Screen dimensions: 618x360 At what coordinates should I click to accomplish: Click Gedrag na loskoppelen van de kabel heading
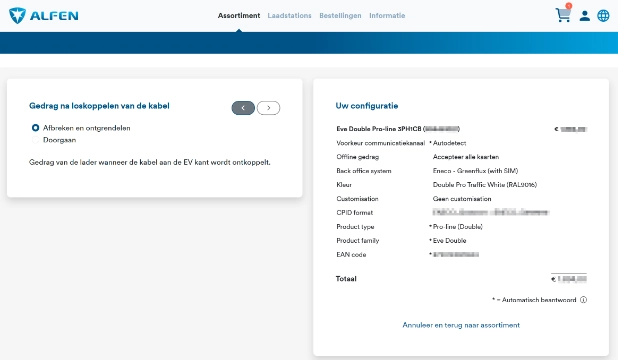[x=99, y=106]
